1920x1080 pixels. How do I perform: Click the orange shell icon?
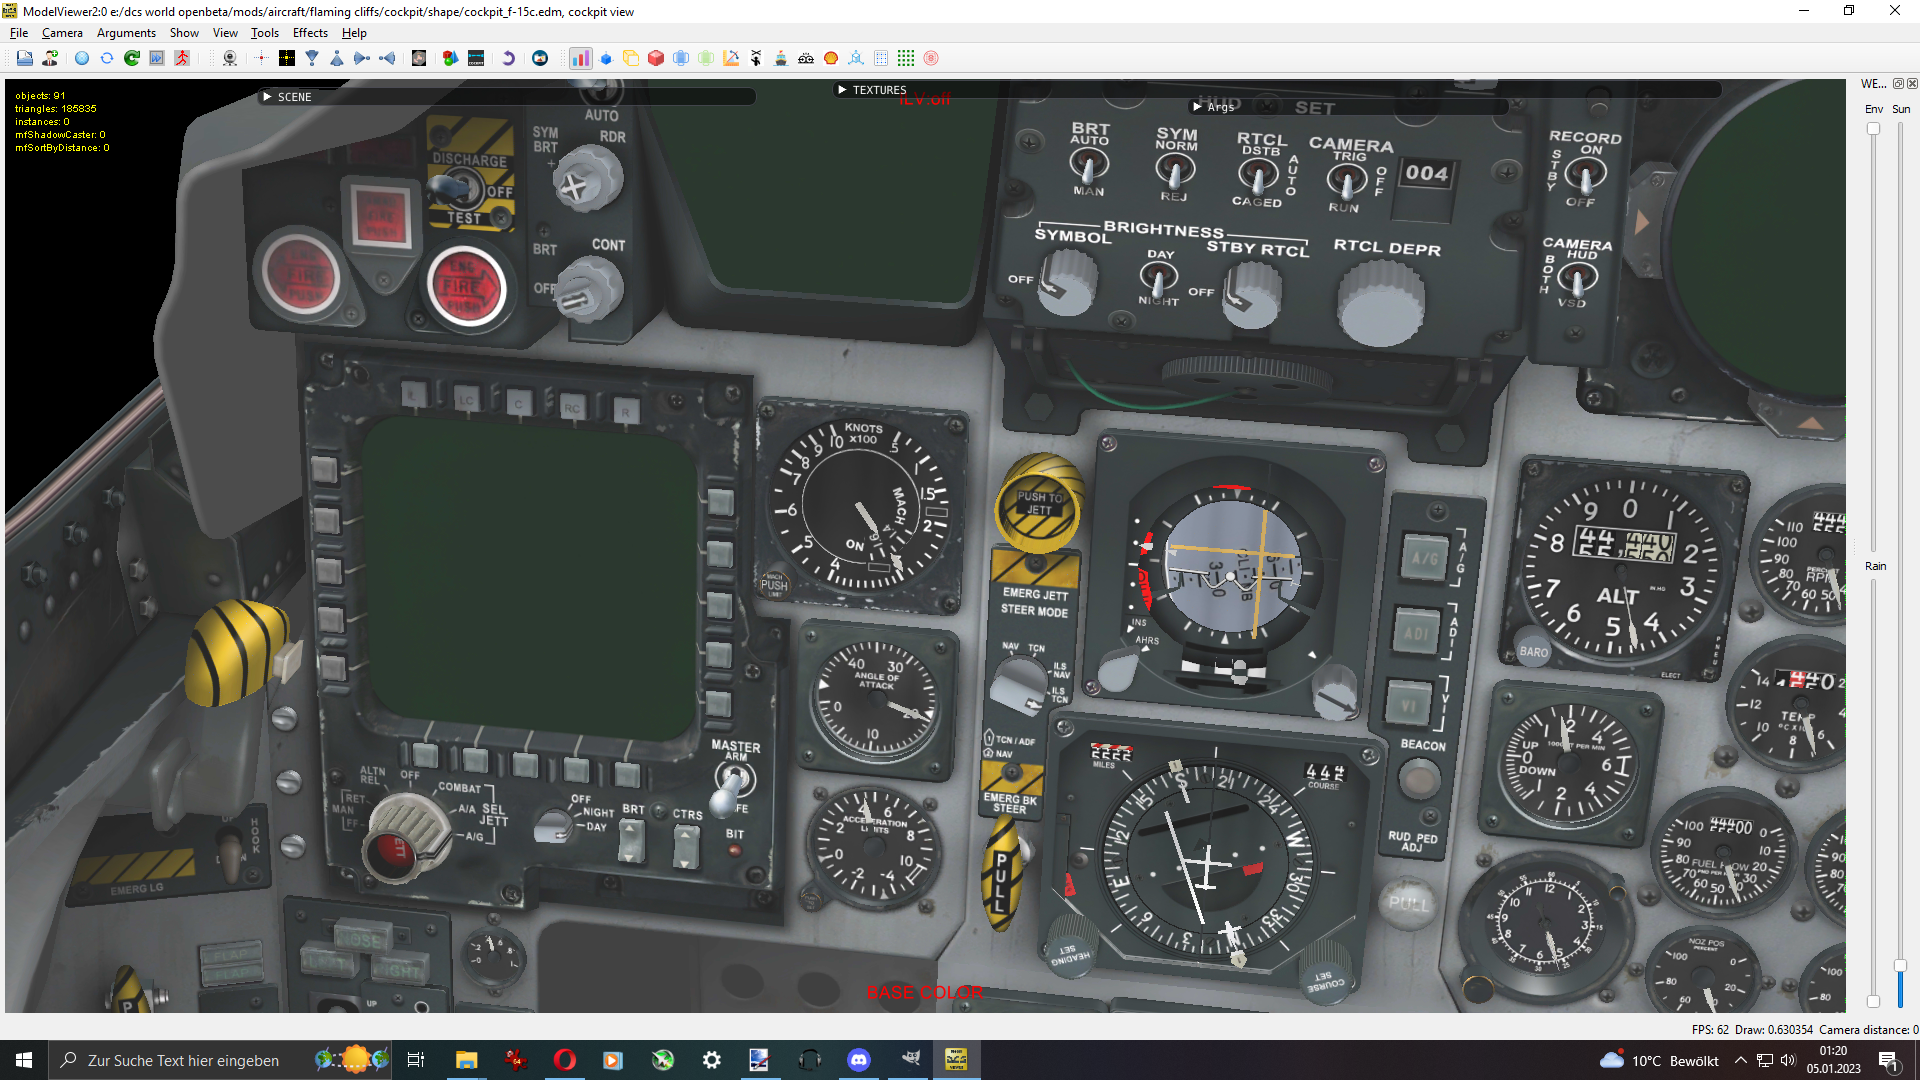click(831, 58)
